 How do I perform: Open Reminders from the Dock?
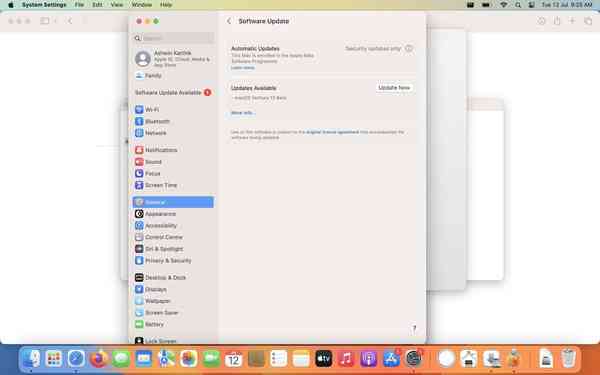[x=279, y=359]
